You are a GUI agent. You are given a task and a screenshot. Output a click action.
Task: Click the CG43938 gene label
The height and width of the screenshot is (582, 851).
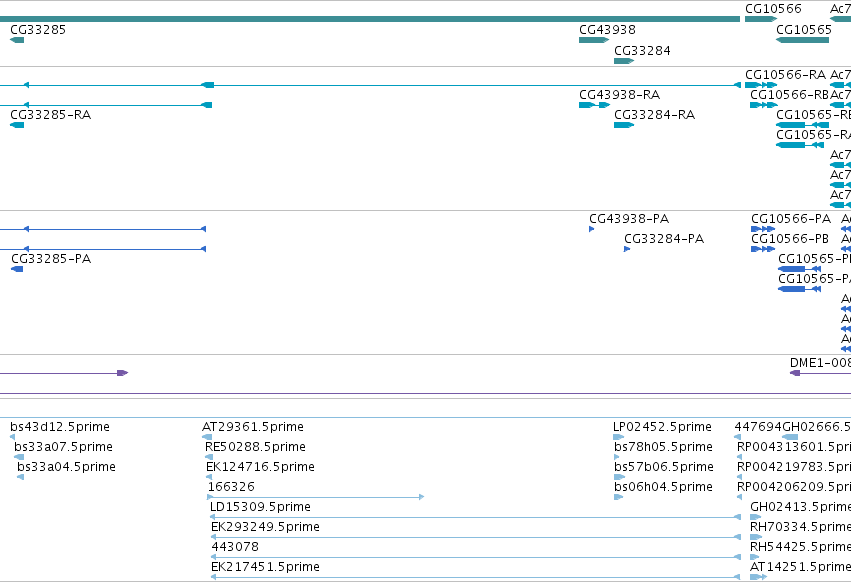pos(607,30)
